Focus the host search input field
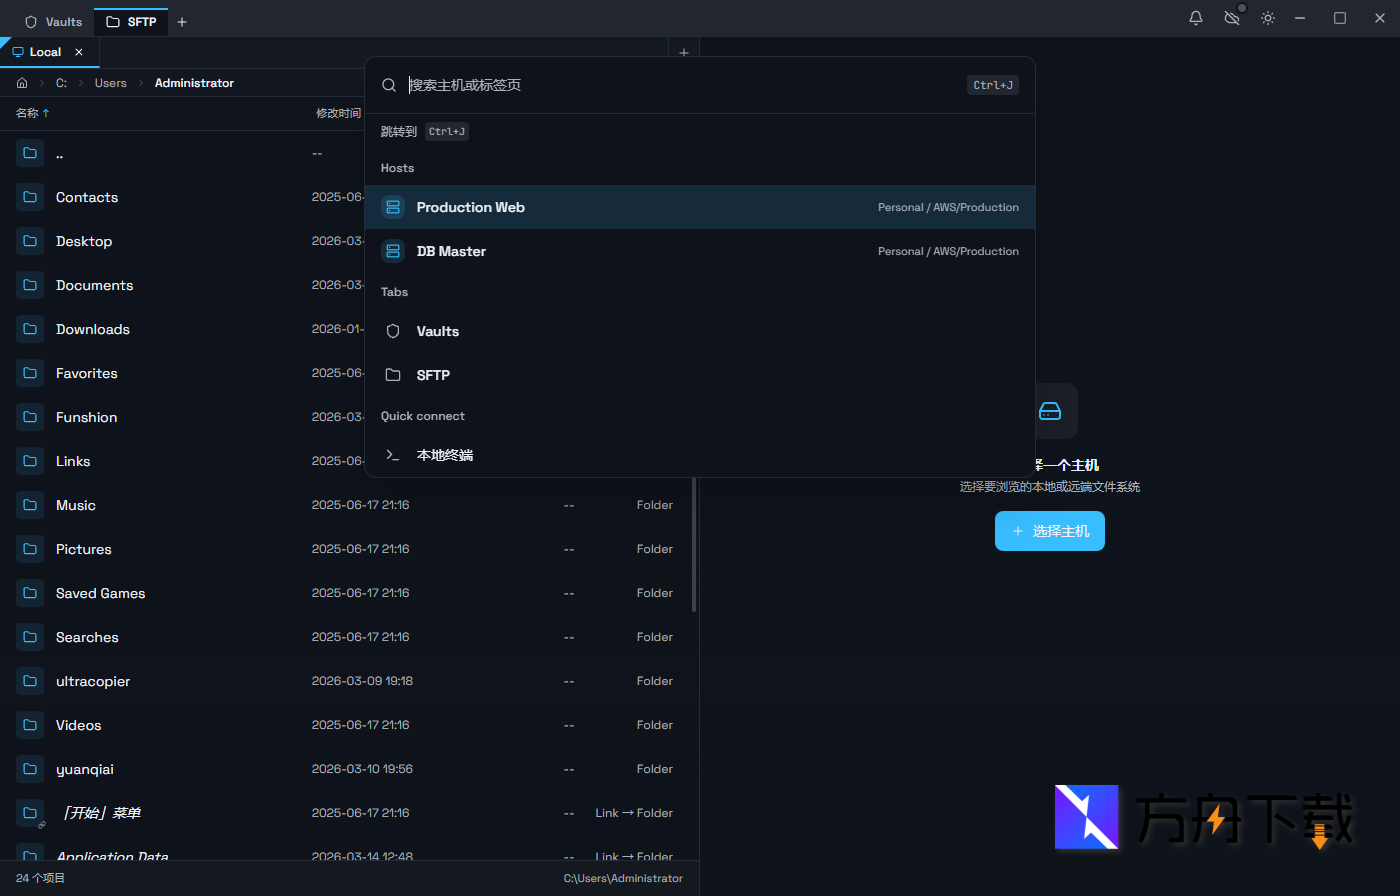The width and height of the screenshot is (1400, 896). tap(680, 85)
